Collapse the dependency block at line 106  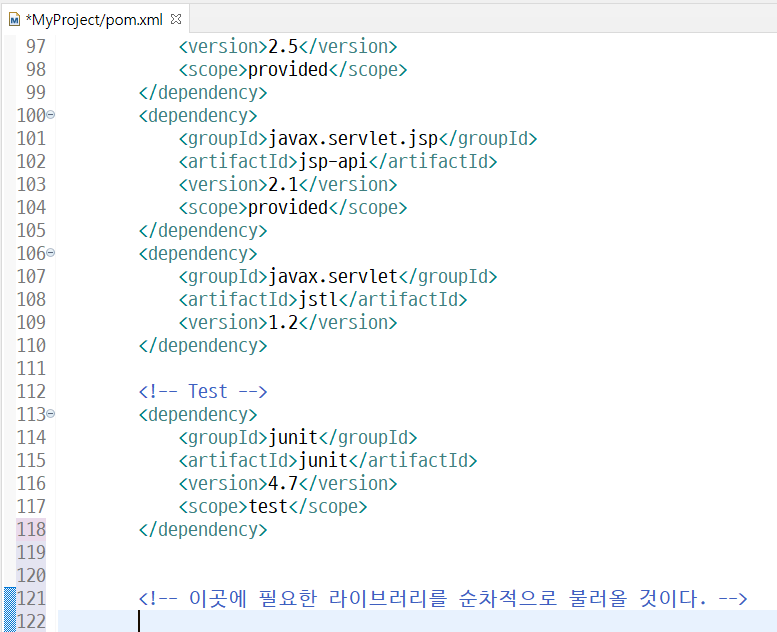[x=51, y=253]
